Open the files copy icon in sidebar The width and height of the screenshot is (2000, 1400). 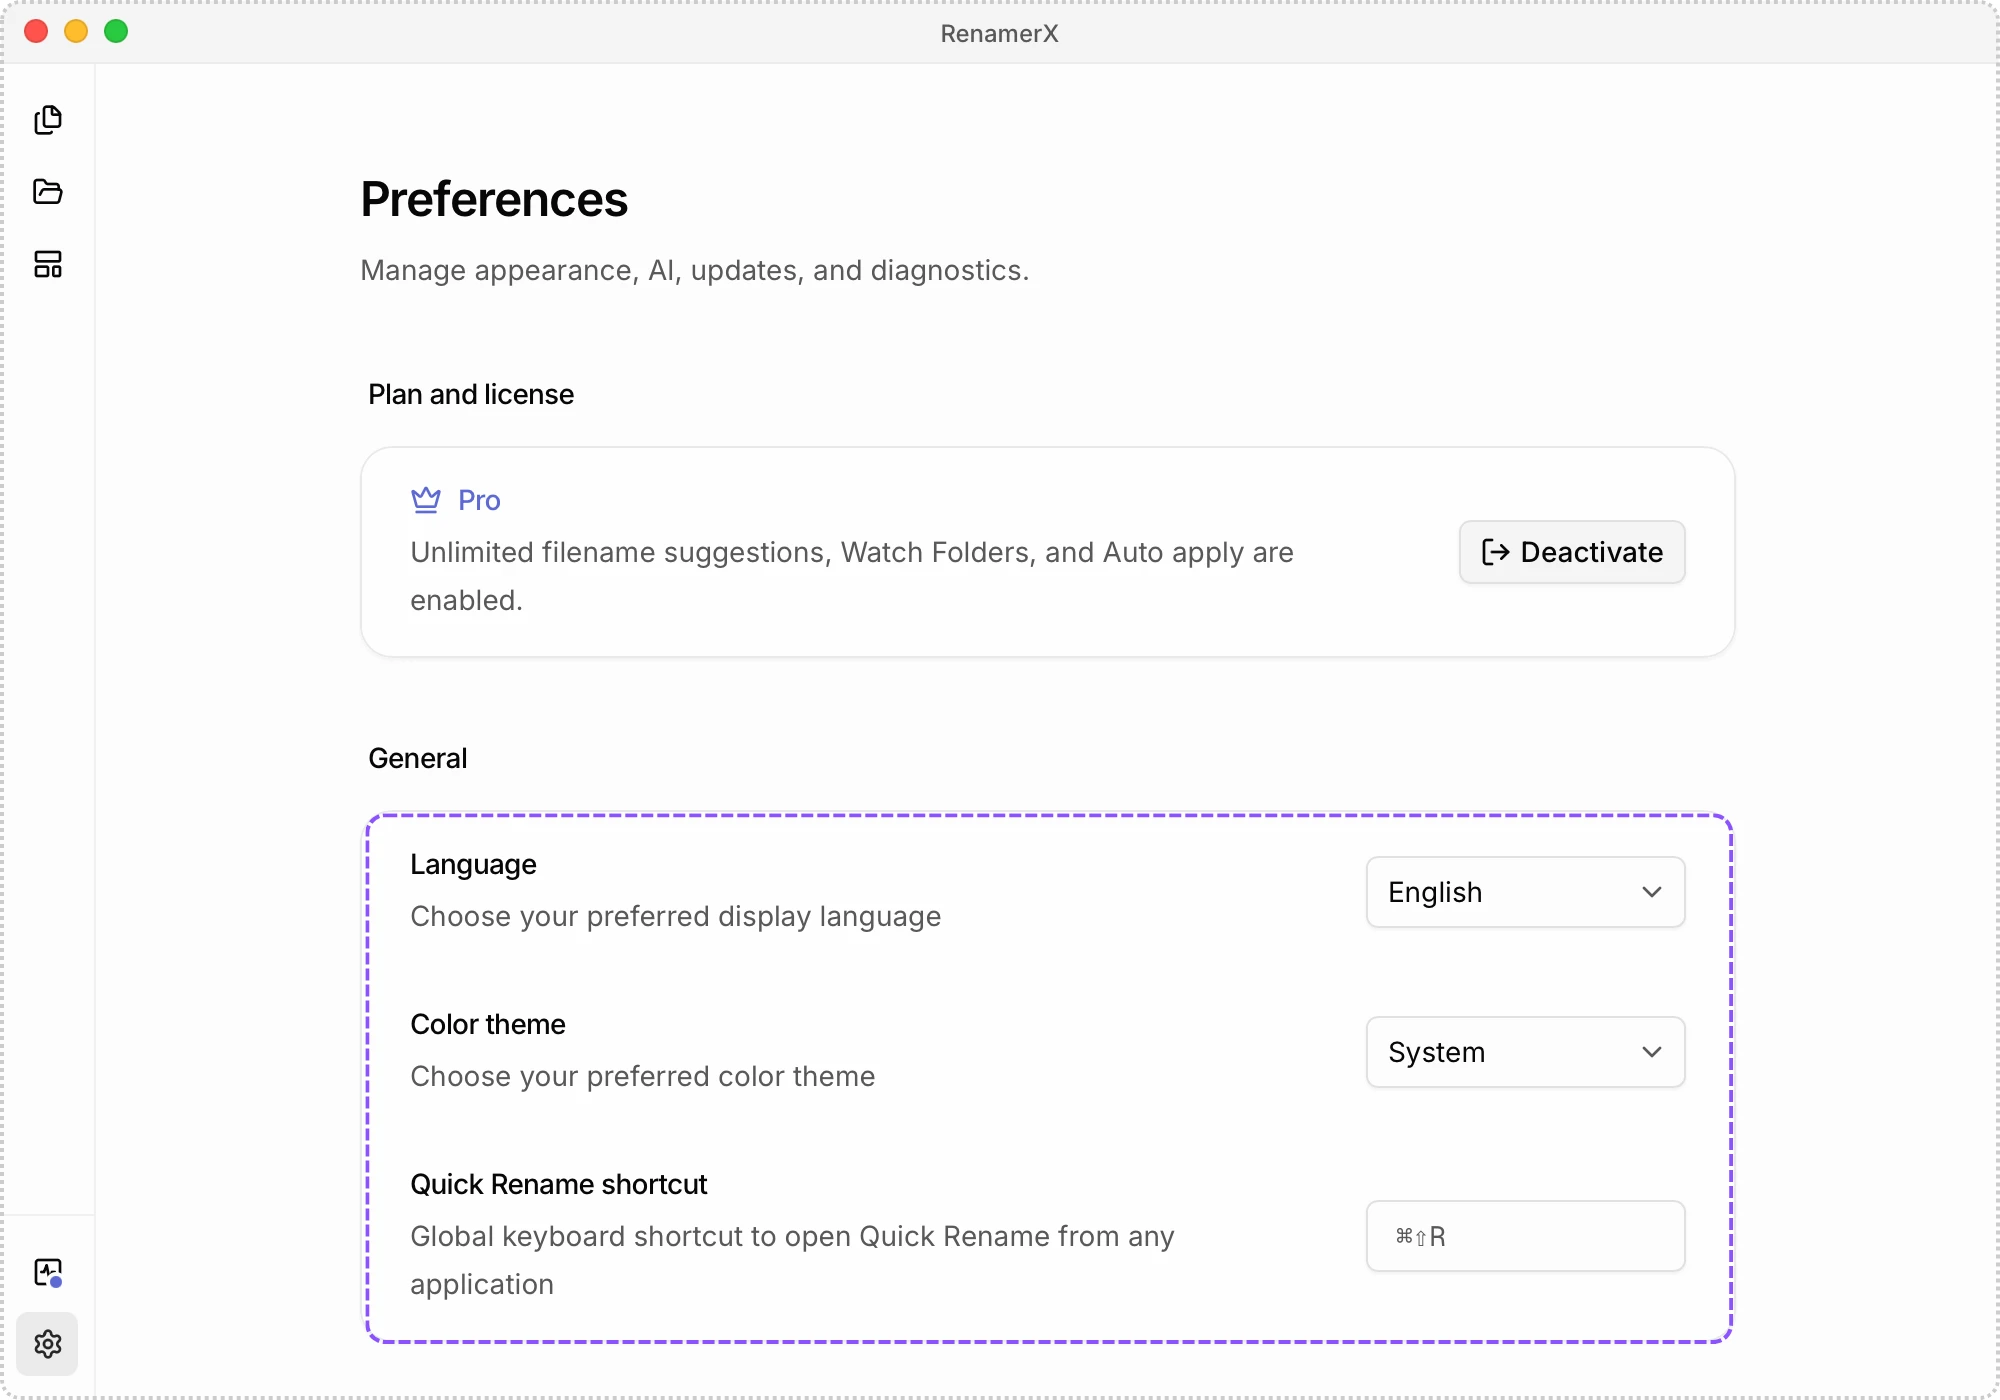click(x=48, y=120)
